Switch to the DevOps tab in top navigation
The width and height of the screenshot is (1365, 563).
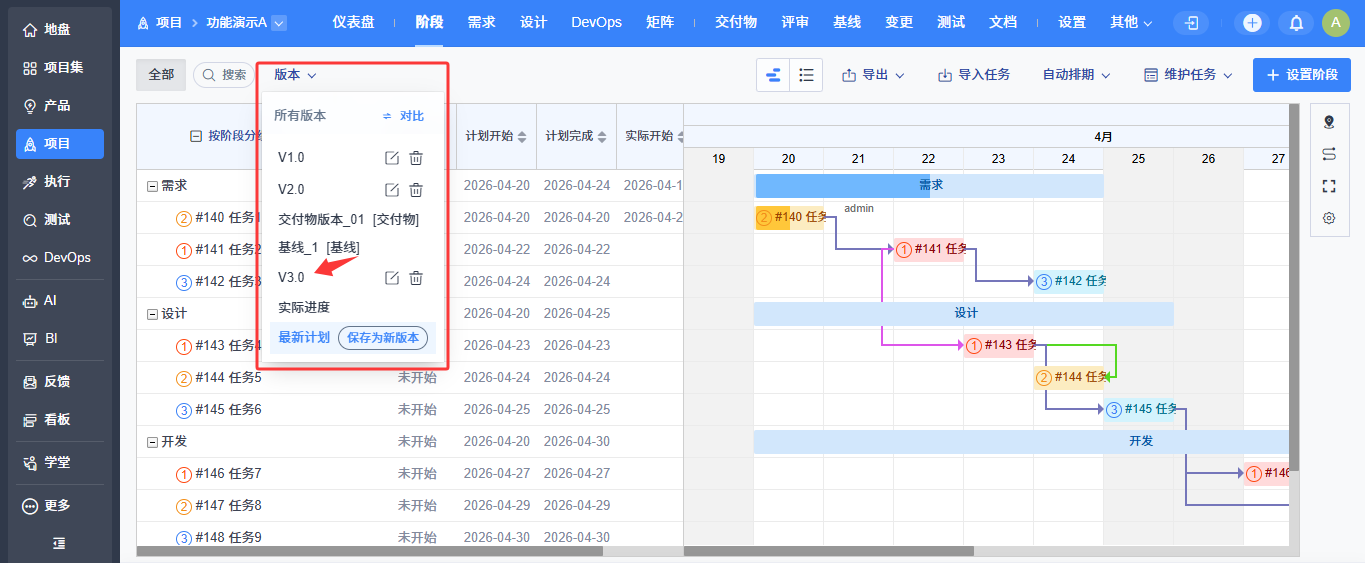[x=596, y=23]
